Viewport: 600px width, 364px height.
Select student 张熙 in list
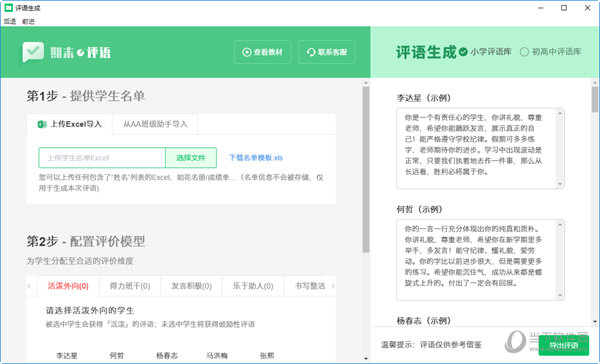pos(267,356)
